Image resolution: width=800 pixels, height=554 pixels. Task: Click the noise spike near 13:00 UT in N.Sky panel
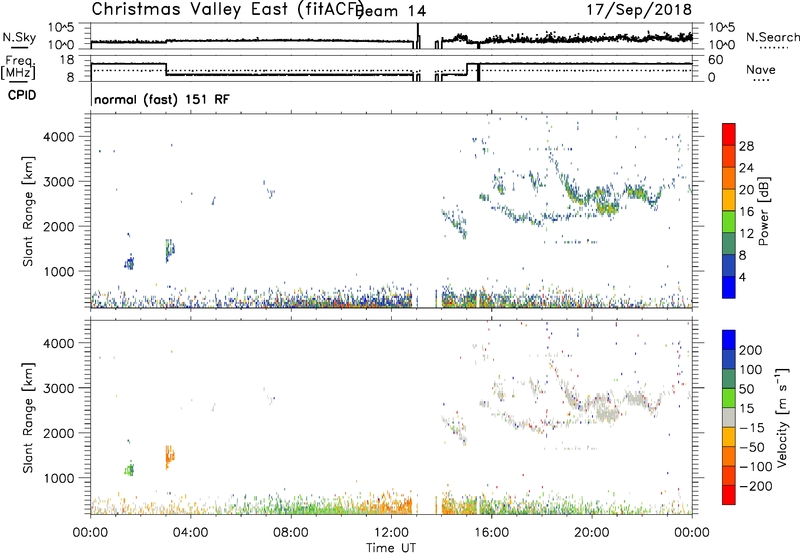point(418,36)
